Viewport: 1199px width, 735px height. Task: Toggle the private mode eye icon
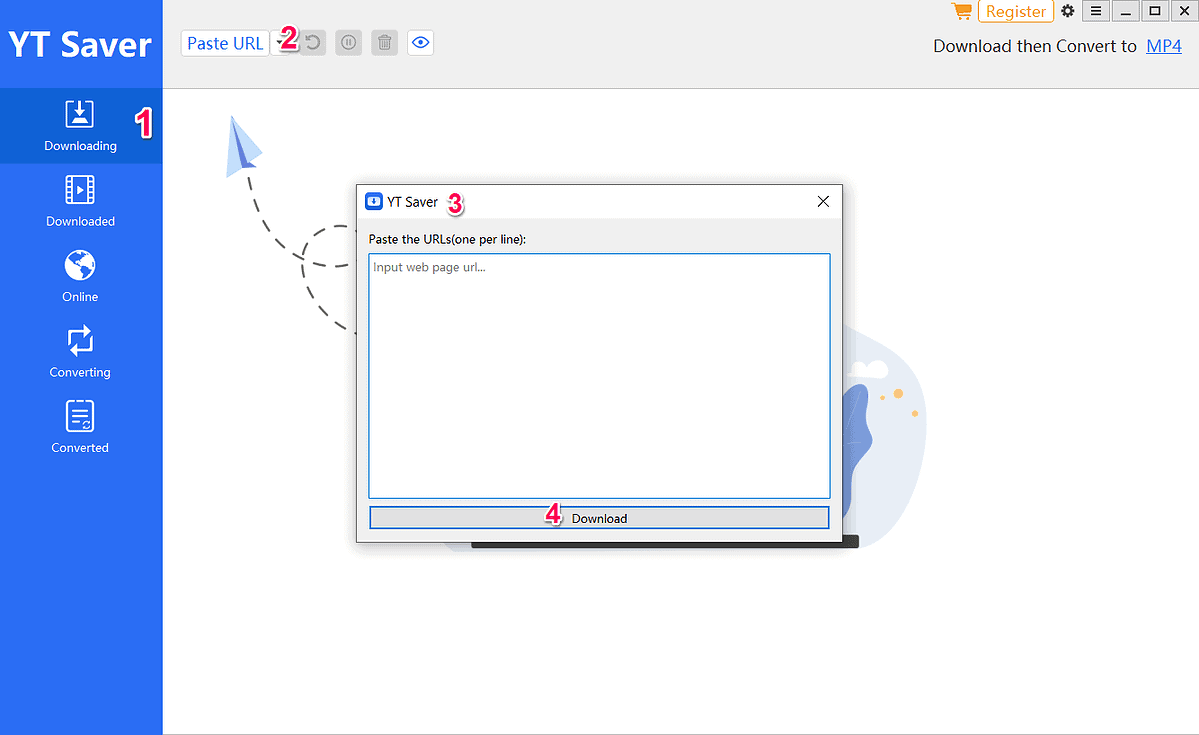pos(420,42)
